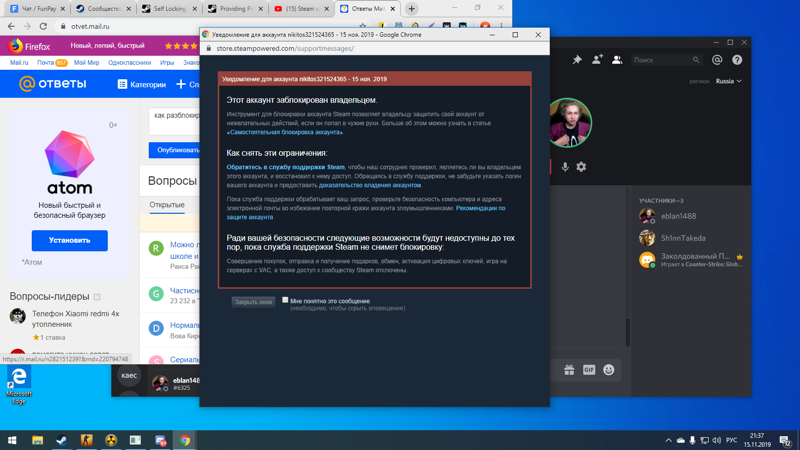This screenshot has height=450, width=800.
Task: Open 'Мой Мир' portal link
Action: click(x=86, y=63)
